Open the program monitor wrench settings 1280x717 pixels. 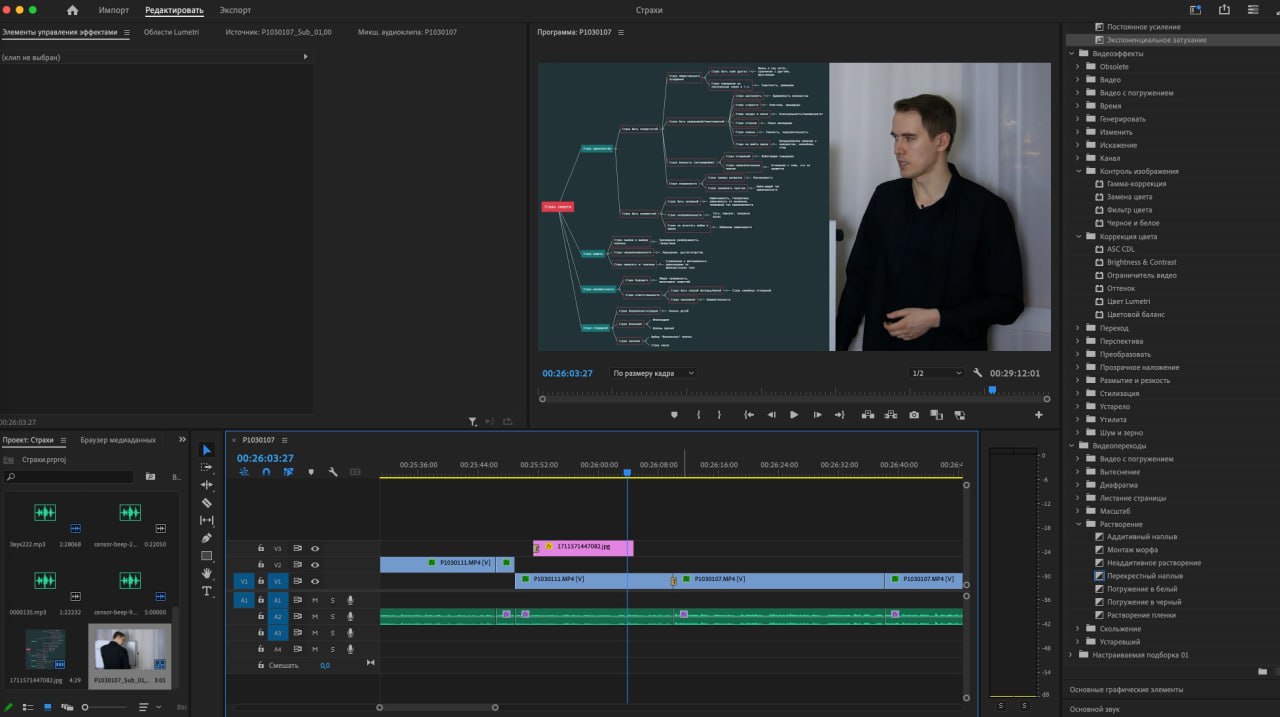977,373
